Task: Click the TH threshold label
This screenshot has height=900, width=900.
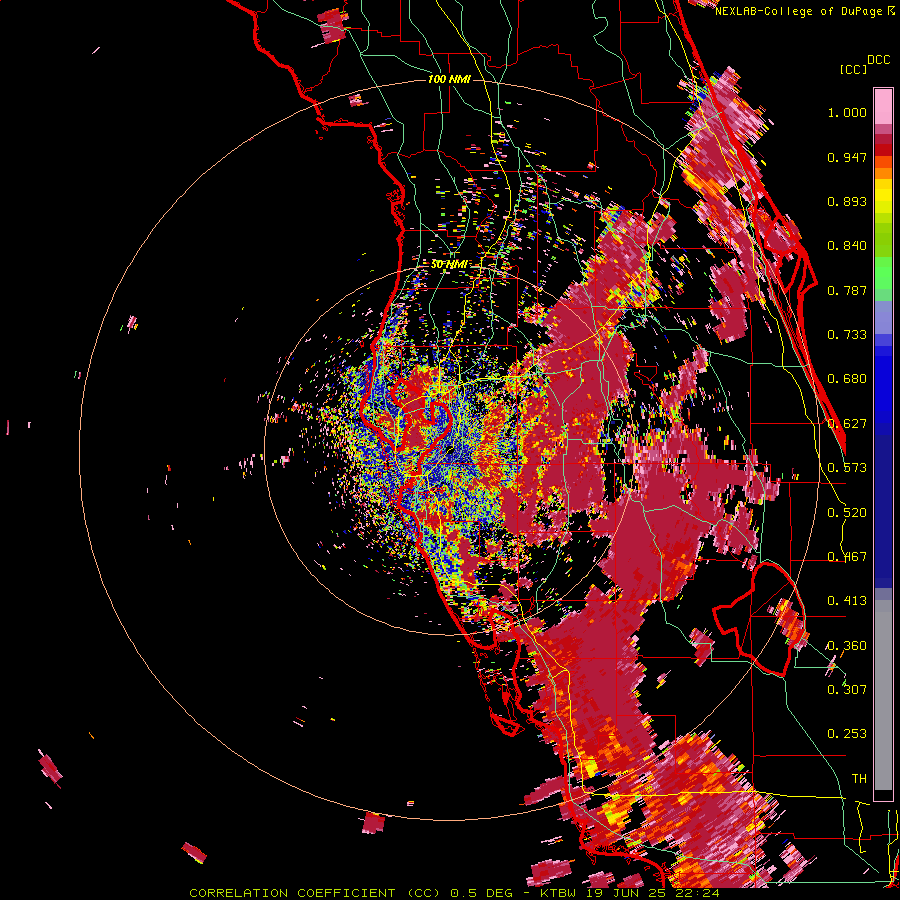Action: [x=859, y=779]
